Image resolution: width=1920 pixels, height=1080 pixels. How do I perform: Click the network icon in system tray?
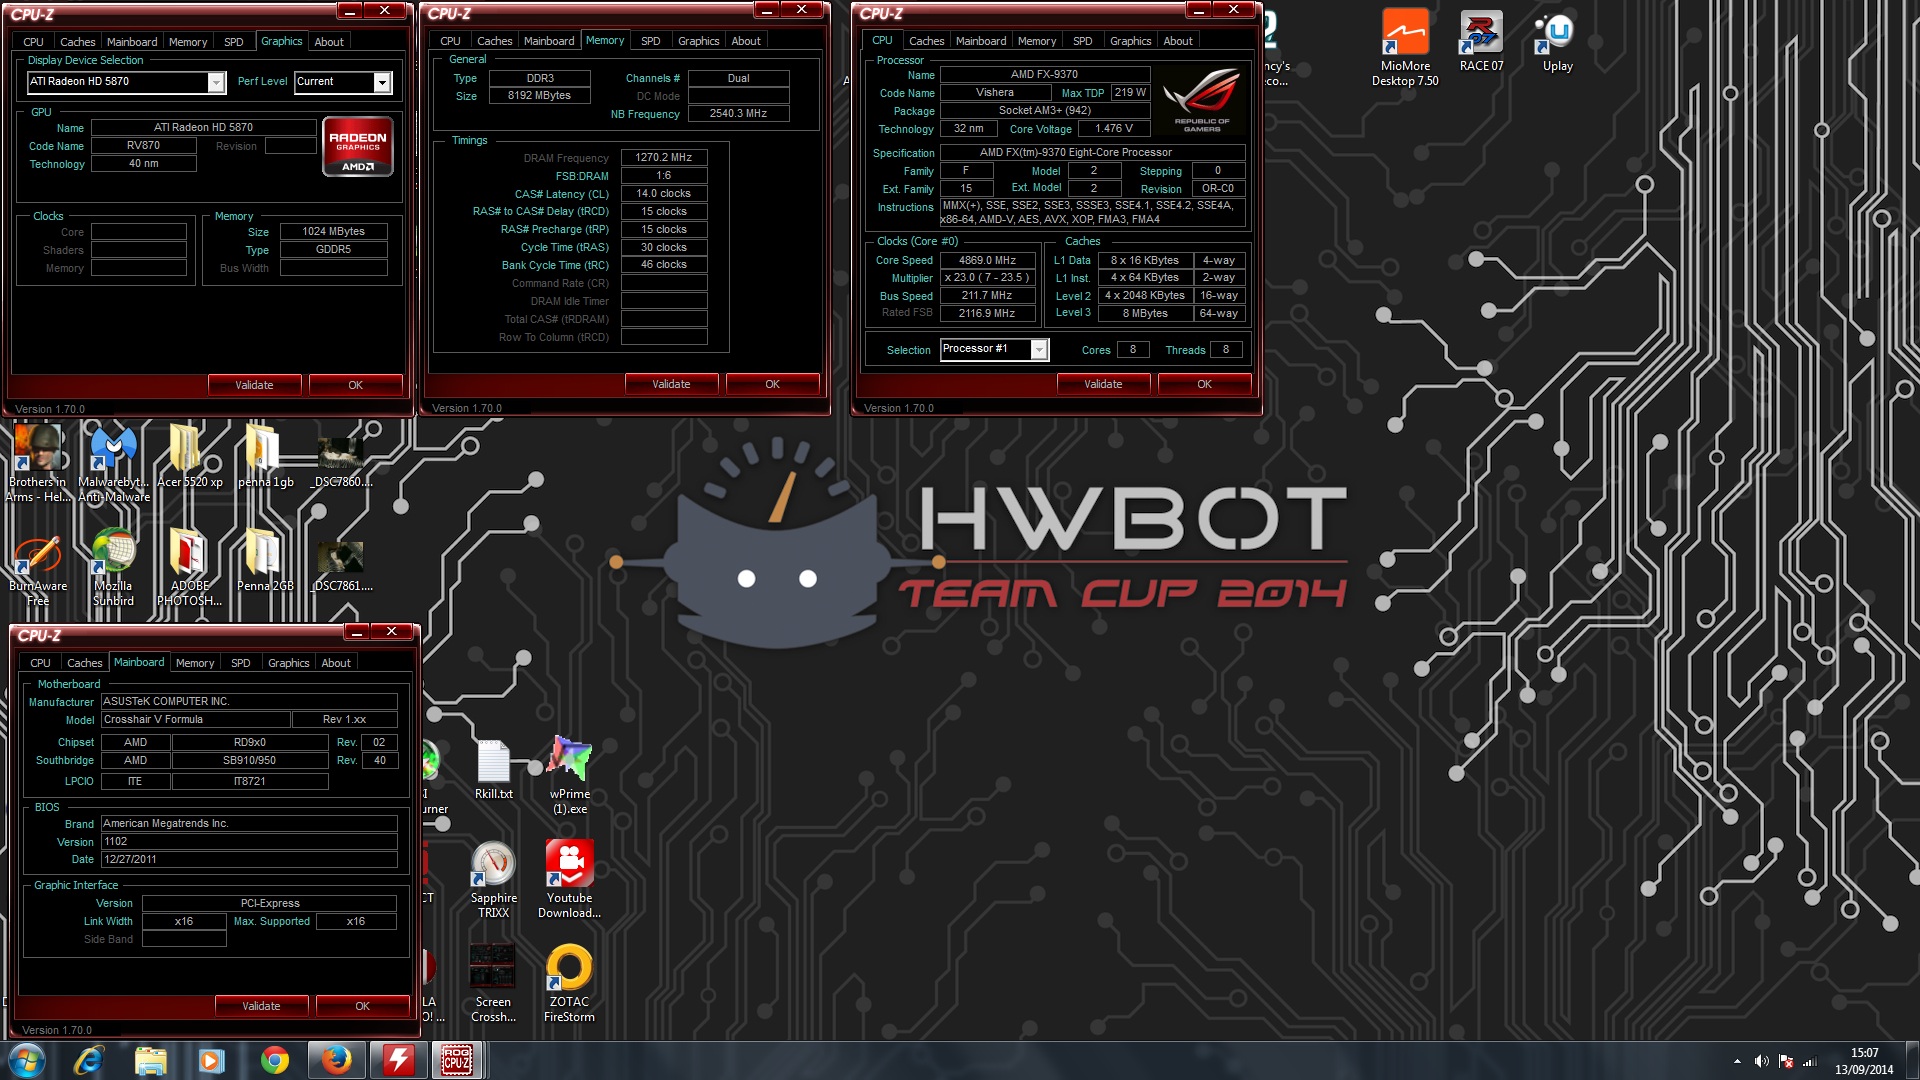[1810, 1061]
